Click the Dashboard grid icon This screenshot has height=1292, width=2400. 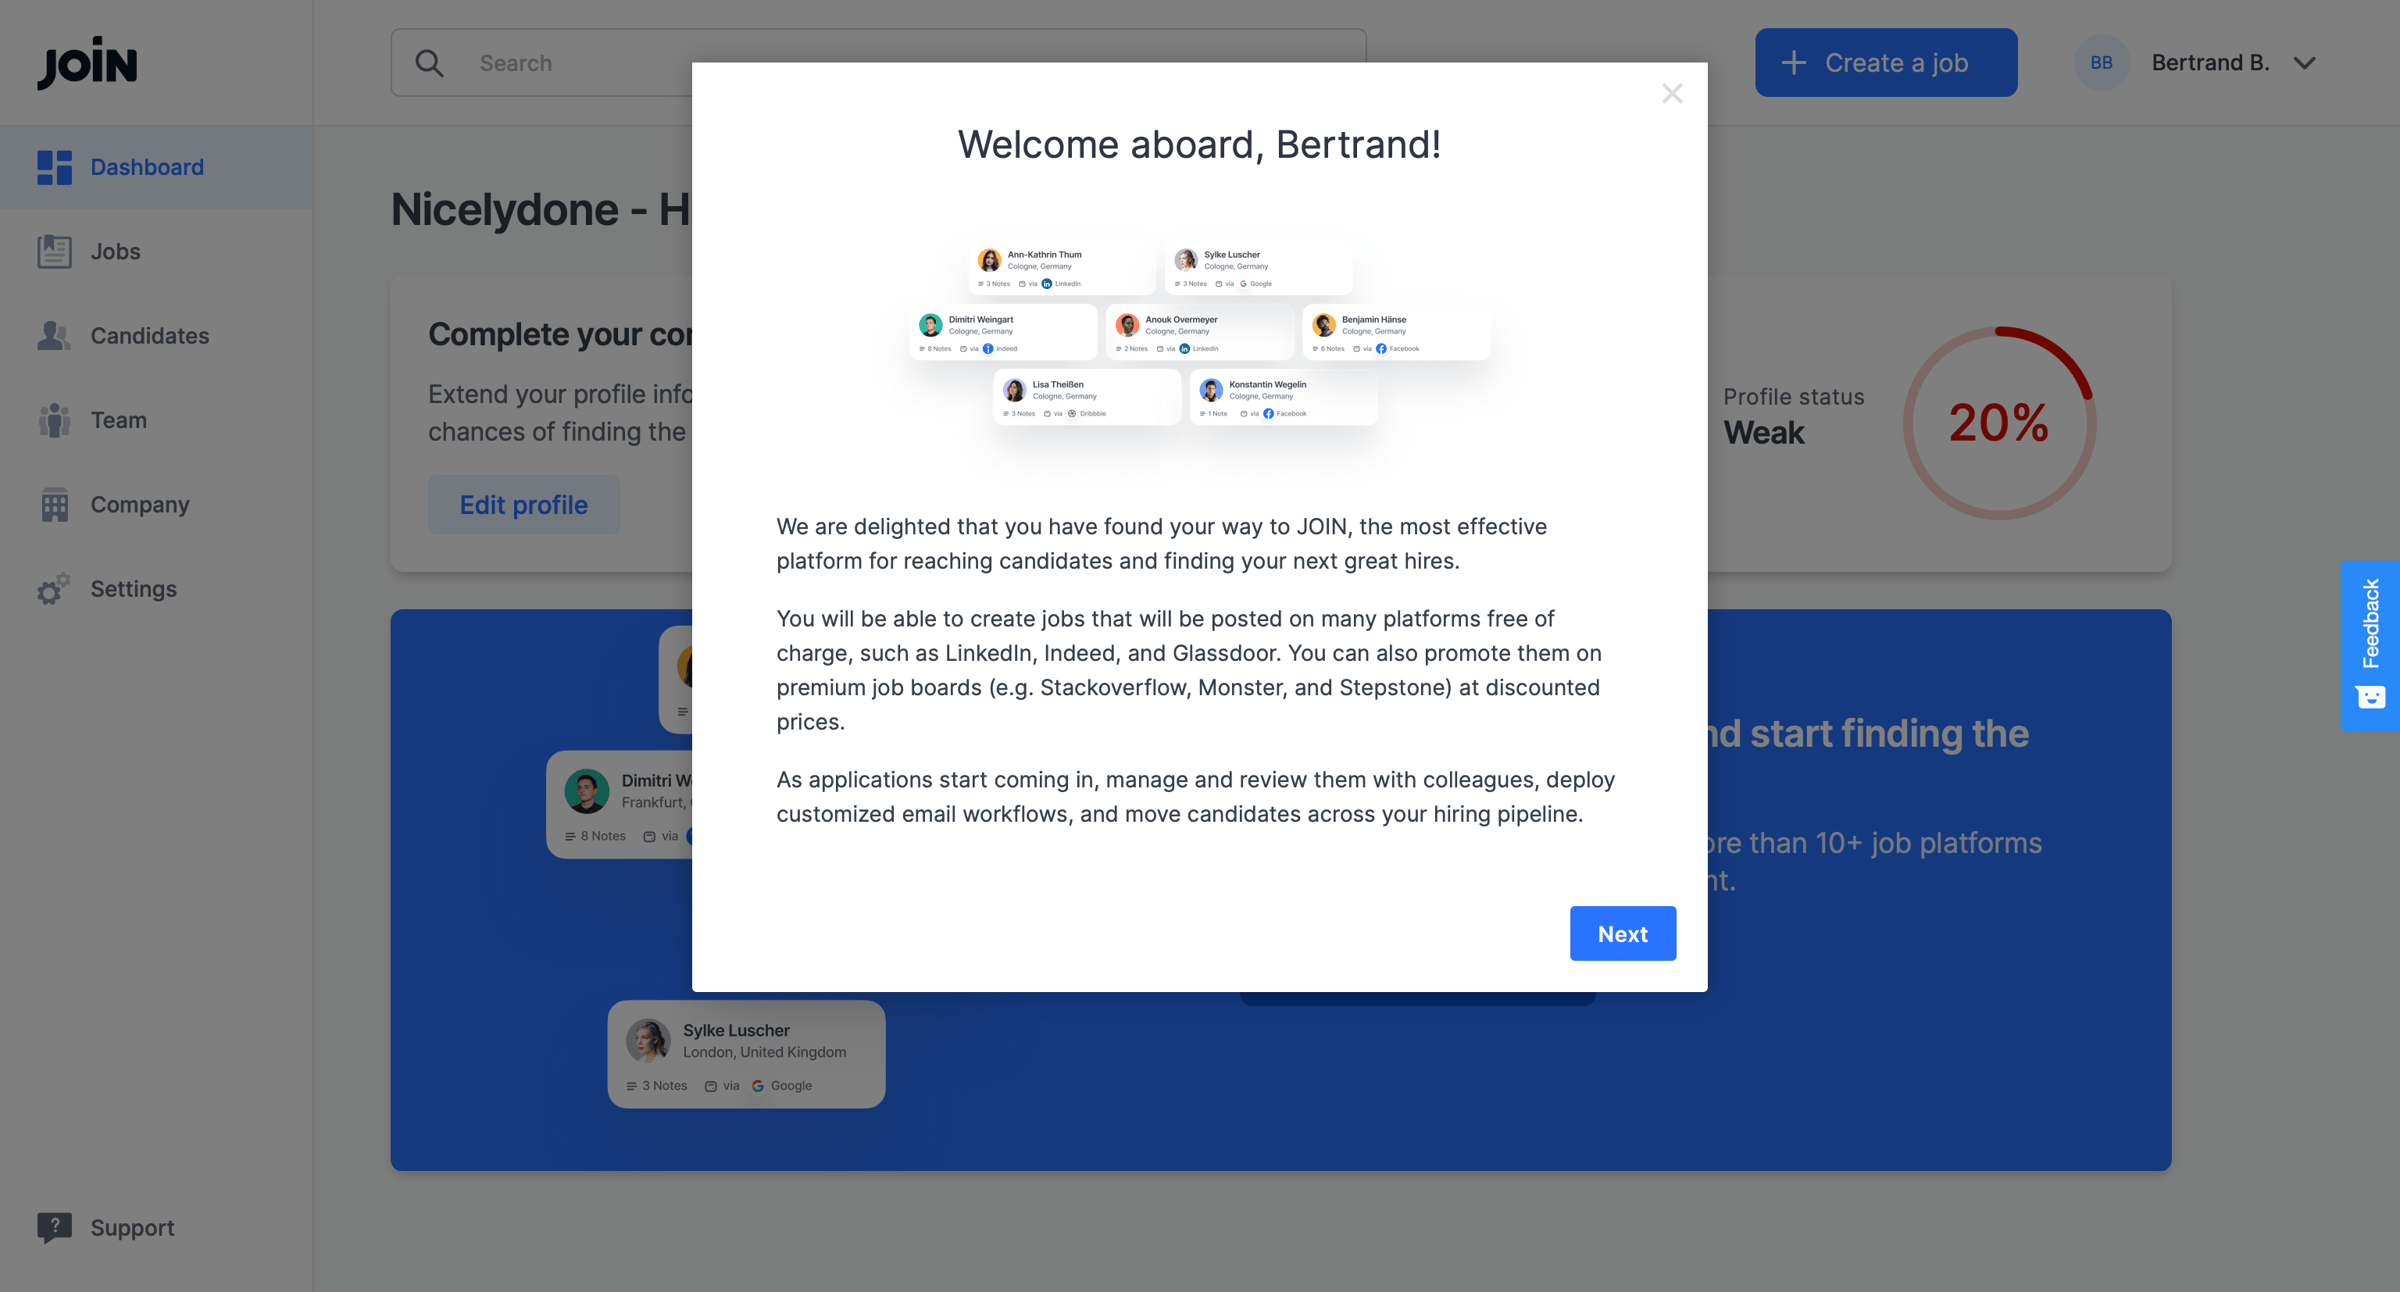54,167
